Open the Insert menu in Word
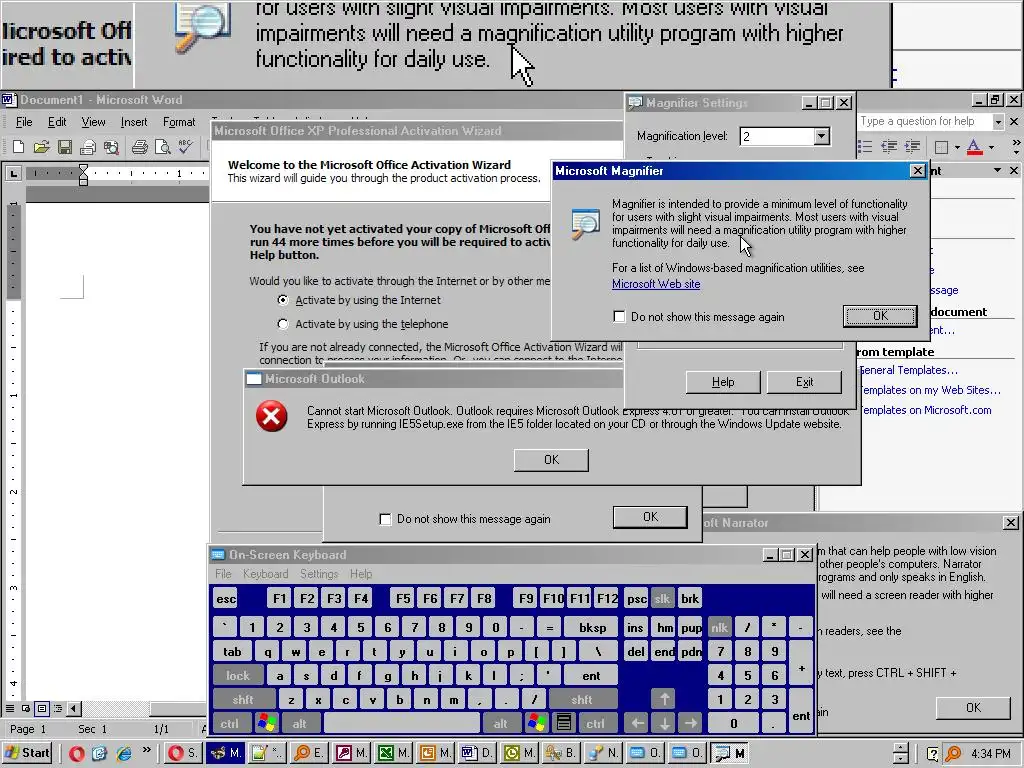The height and width of the screenshot is (768, 1024). (x=134, y=122)
